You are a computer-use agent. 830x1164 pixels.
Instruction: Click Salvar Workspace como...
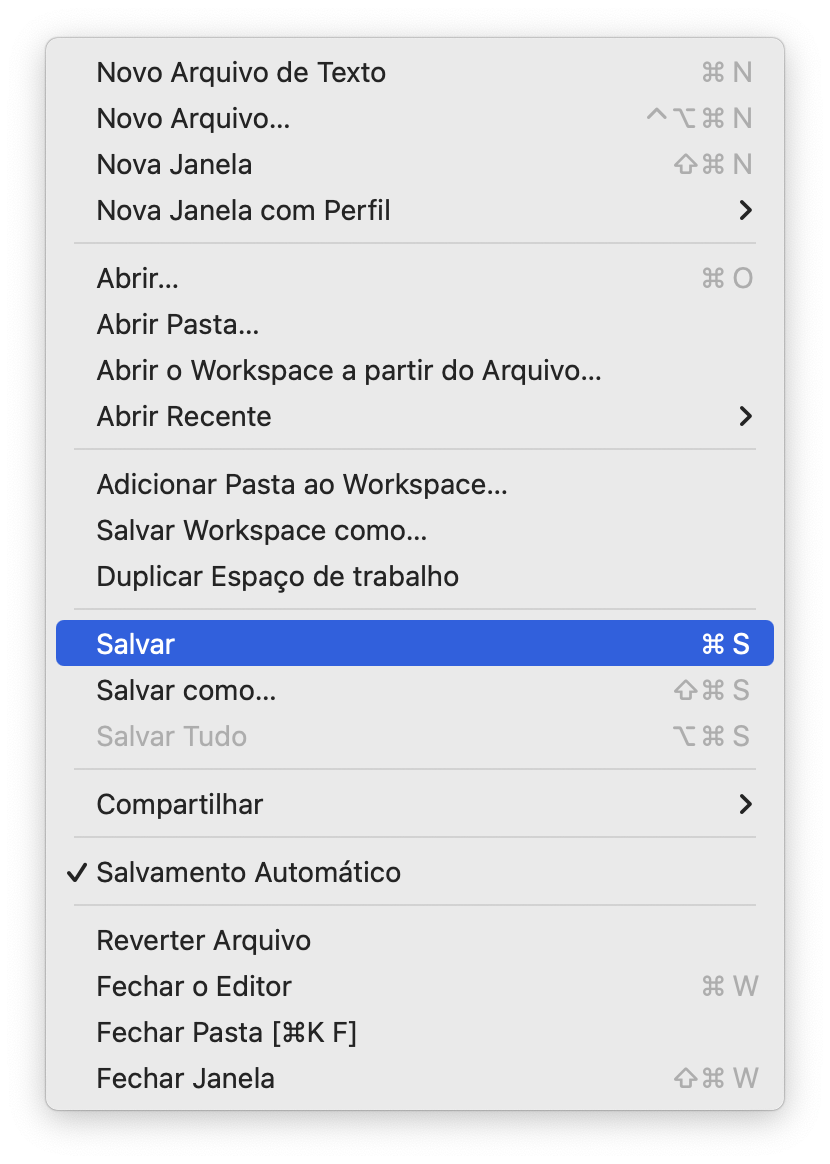pyautogui.click(x=262, y=530)
